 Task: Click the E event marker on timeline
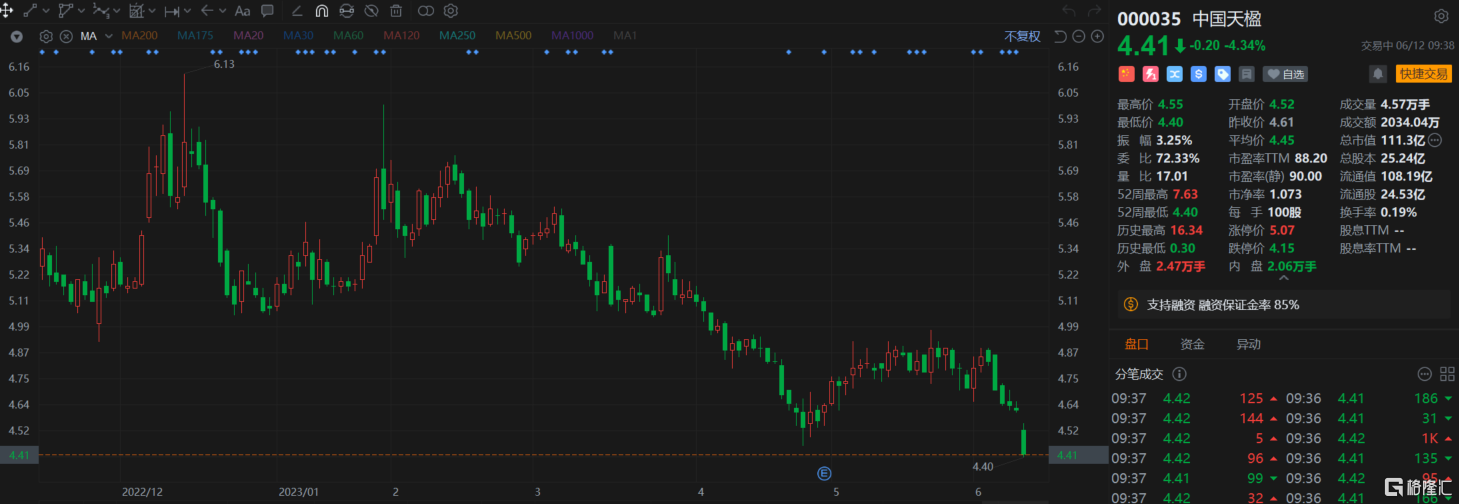point(825,472)
